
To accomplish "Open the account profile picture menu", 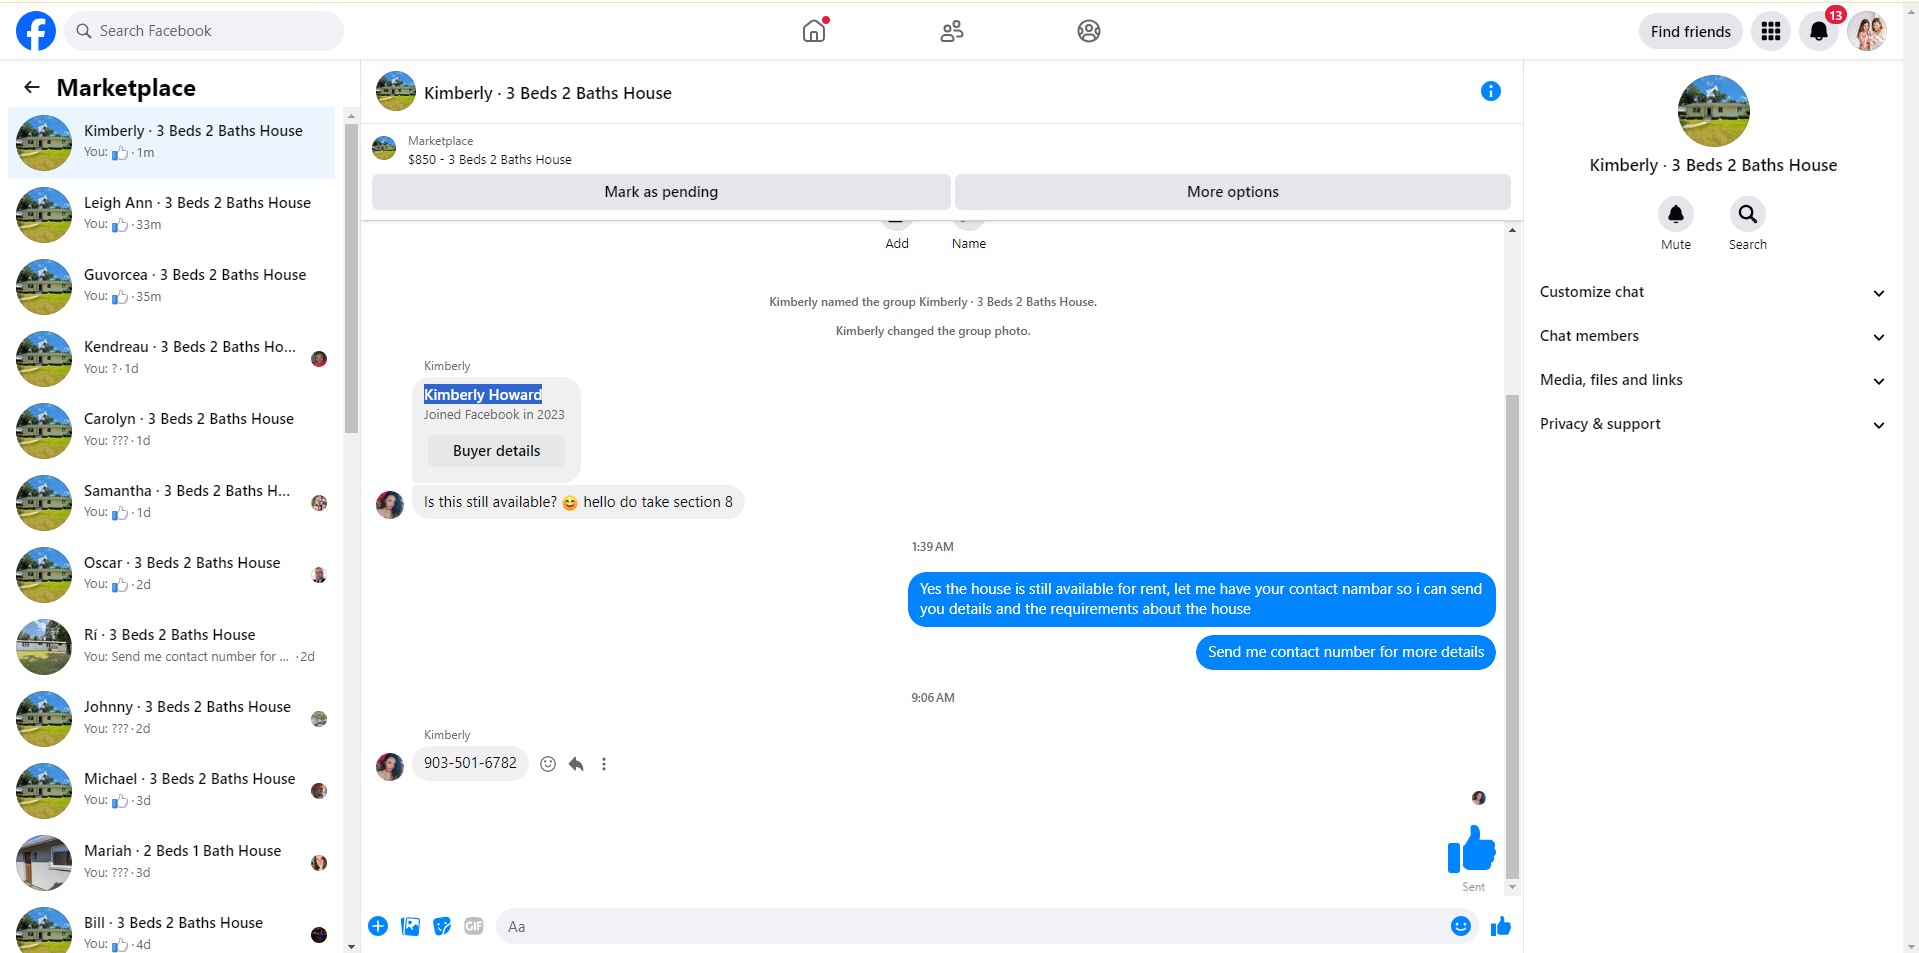I will (x=1867, y=31).
